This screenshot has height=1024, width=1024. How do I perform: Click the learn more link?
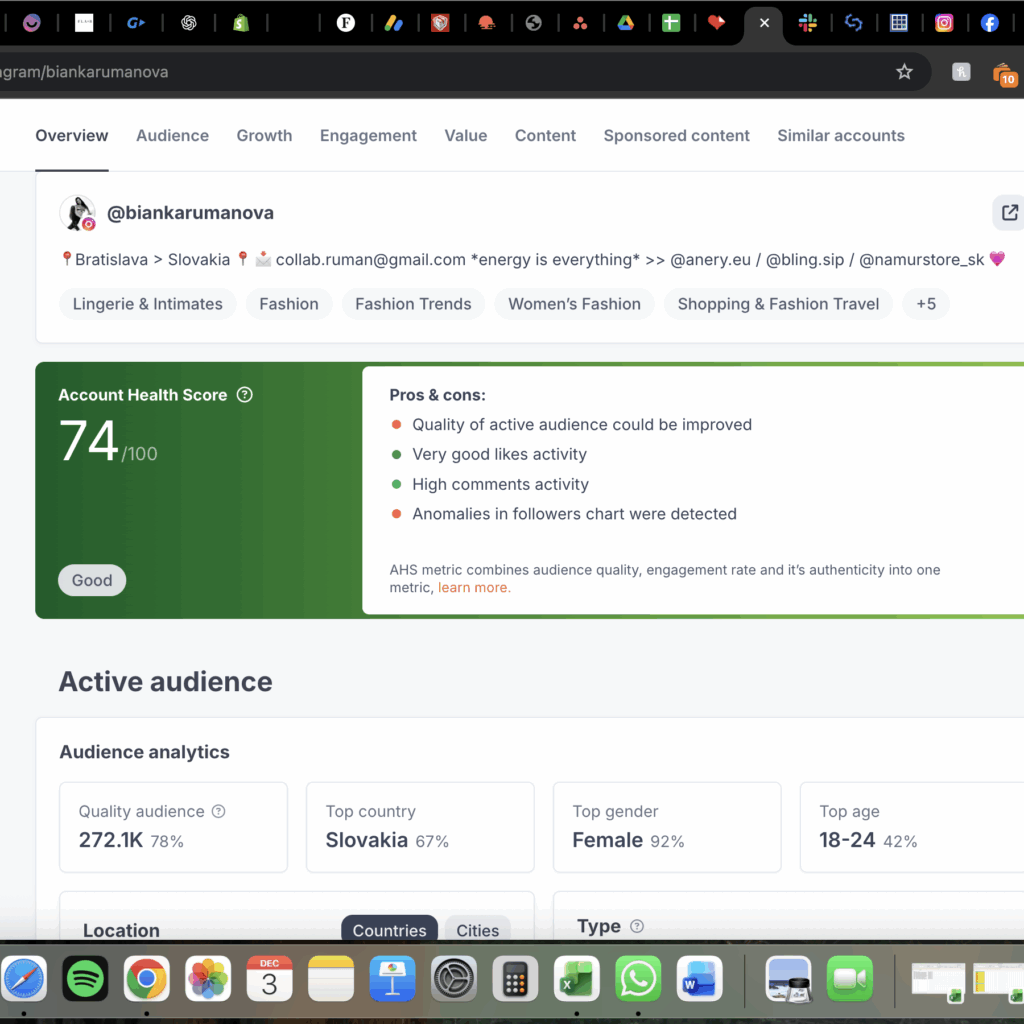[x=474, y=588]
